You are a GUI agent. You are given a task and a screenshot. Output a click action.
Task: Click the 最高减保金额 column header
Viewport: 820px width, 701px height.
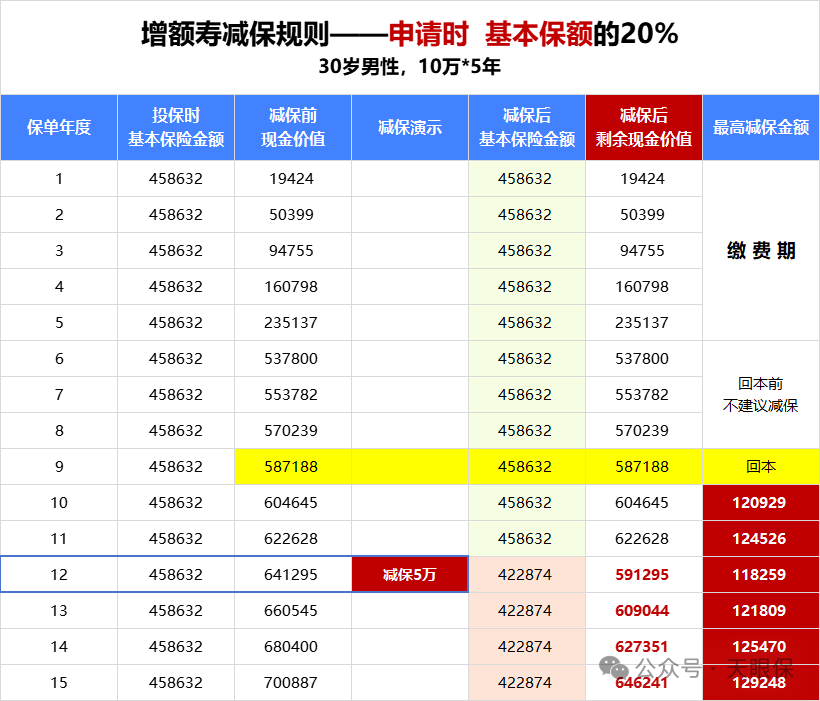tap(761, 127)
